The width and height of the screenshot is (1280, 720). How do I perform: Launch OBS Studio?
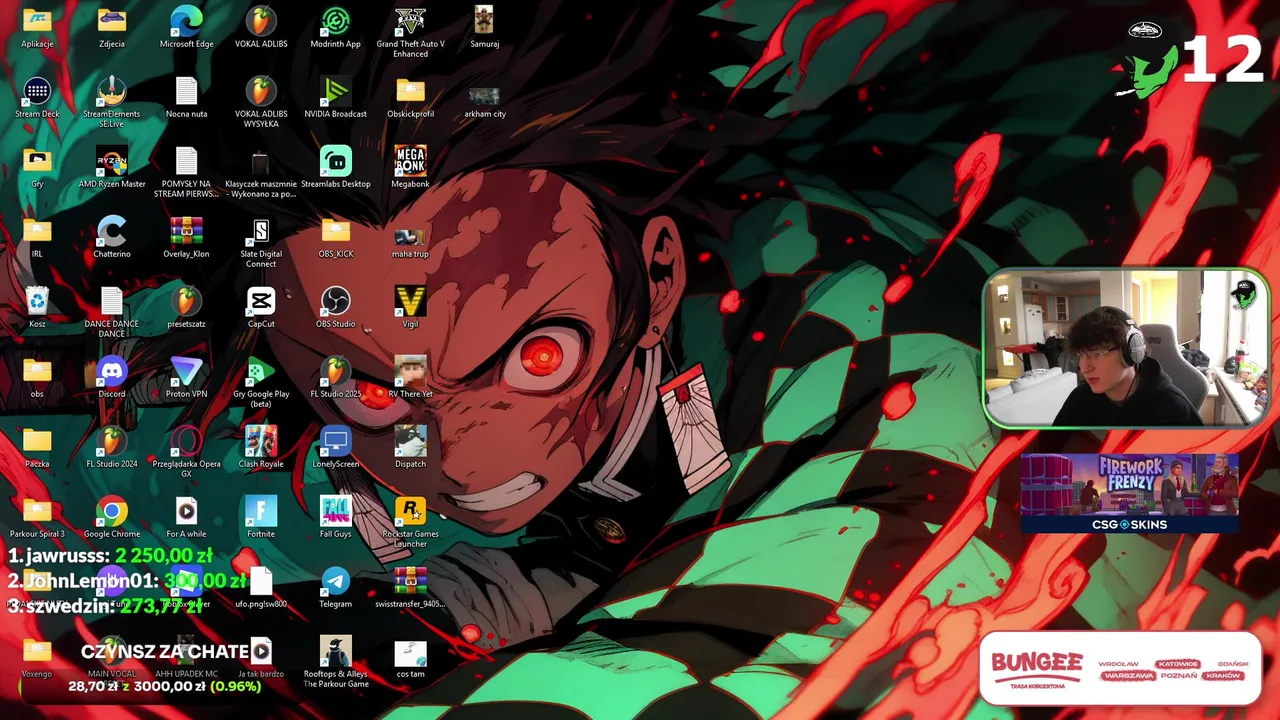point(336,308)
